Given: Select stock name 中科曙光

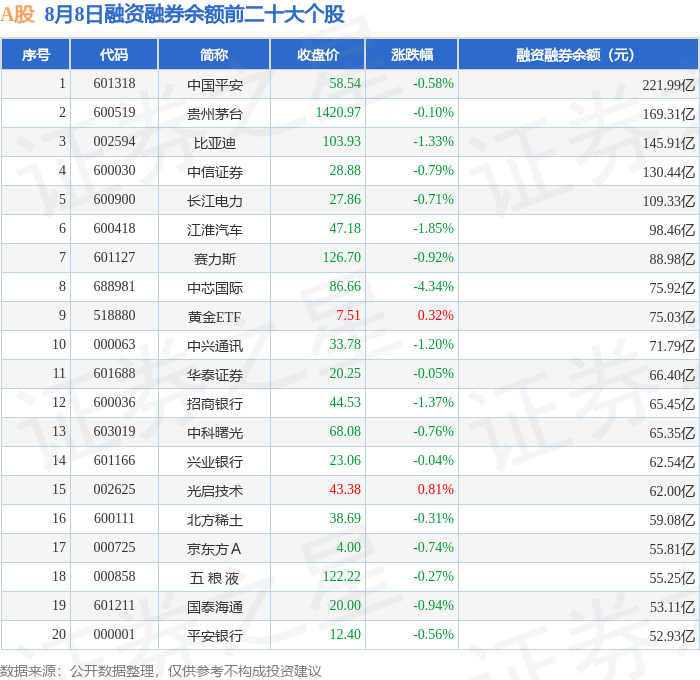Looking at the screenshot, I should pos(215,433).
